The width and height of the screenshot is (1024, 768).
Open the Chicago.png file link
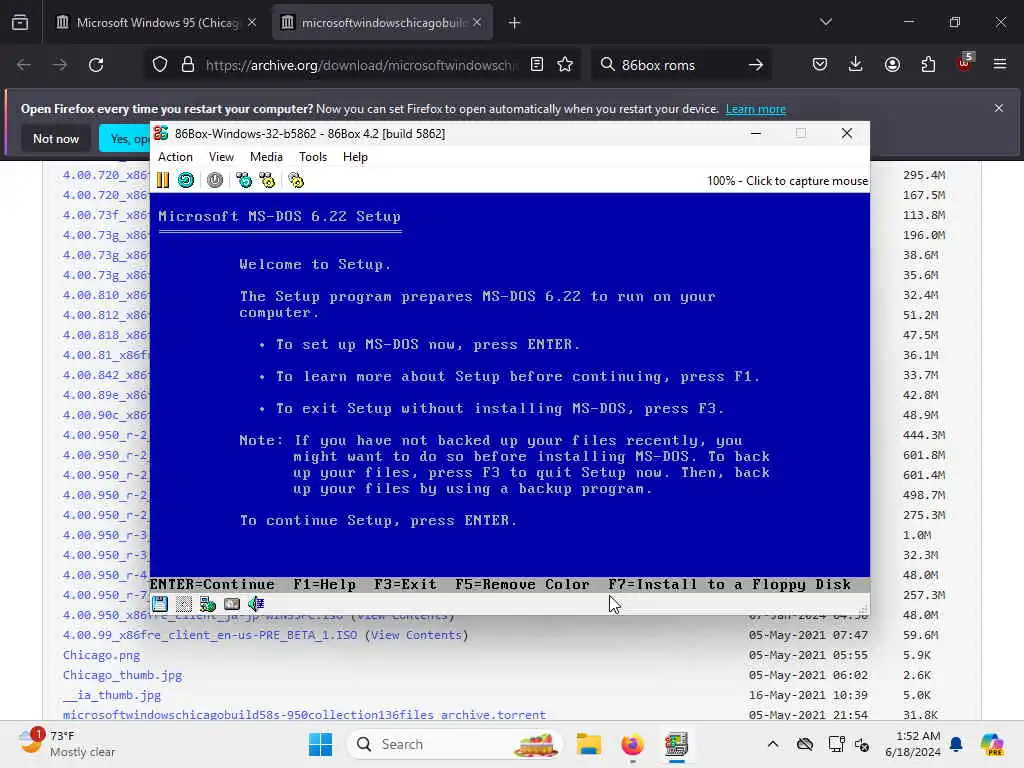(101, 655)
